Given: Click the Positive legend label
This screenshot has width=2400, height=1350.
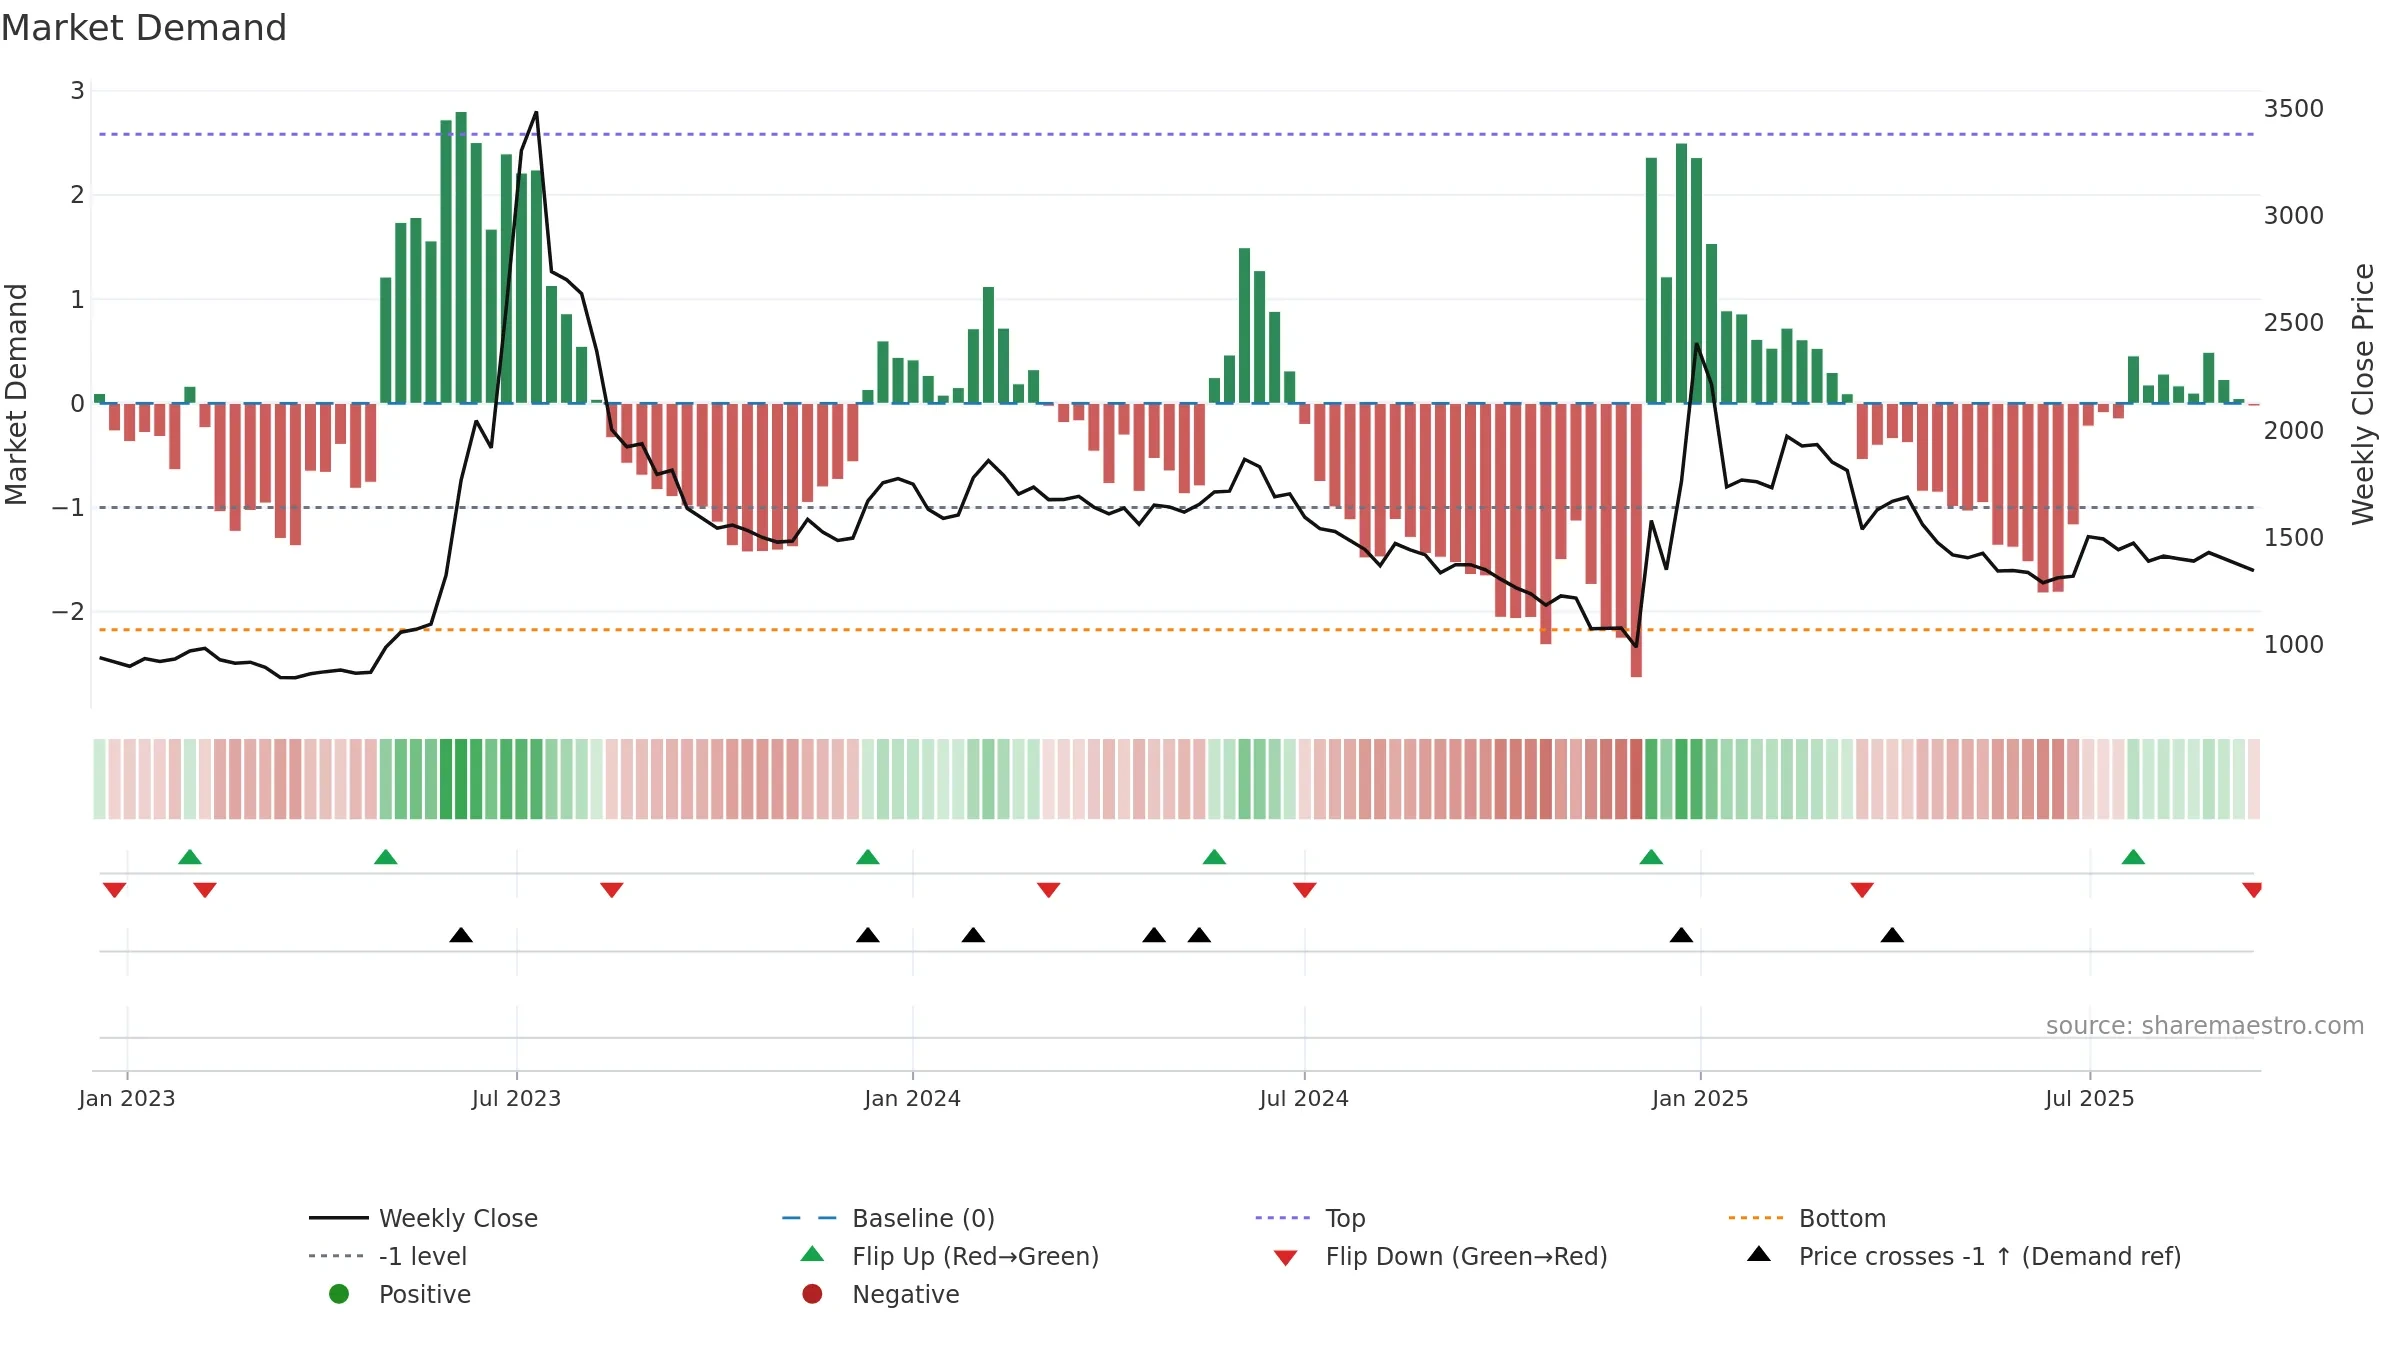Looking at the screenshot, I should (425, 1294).
